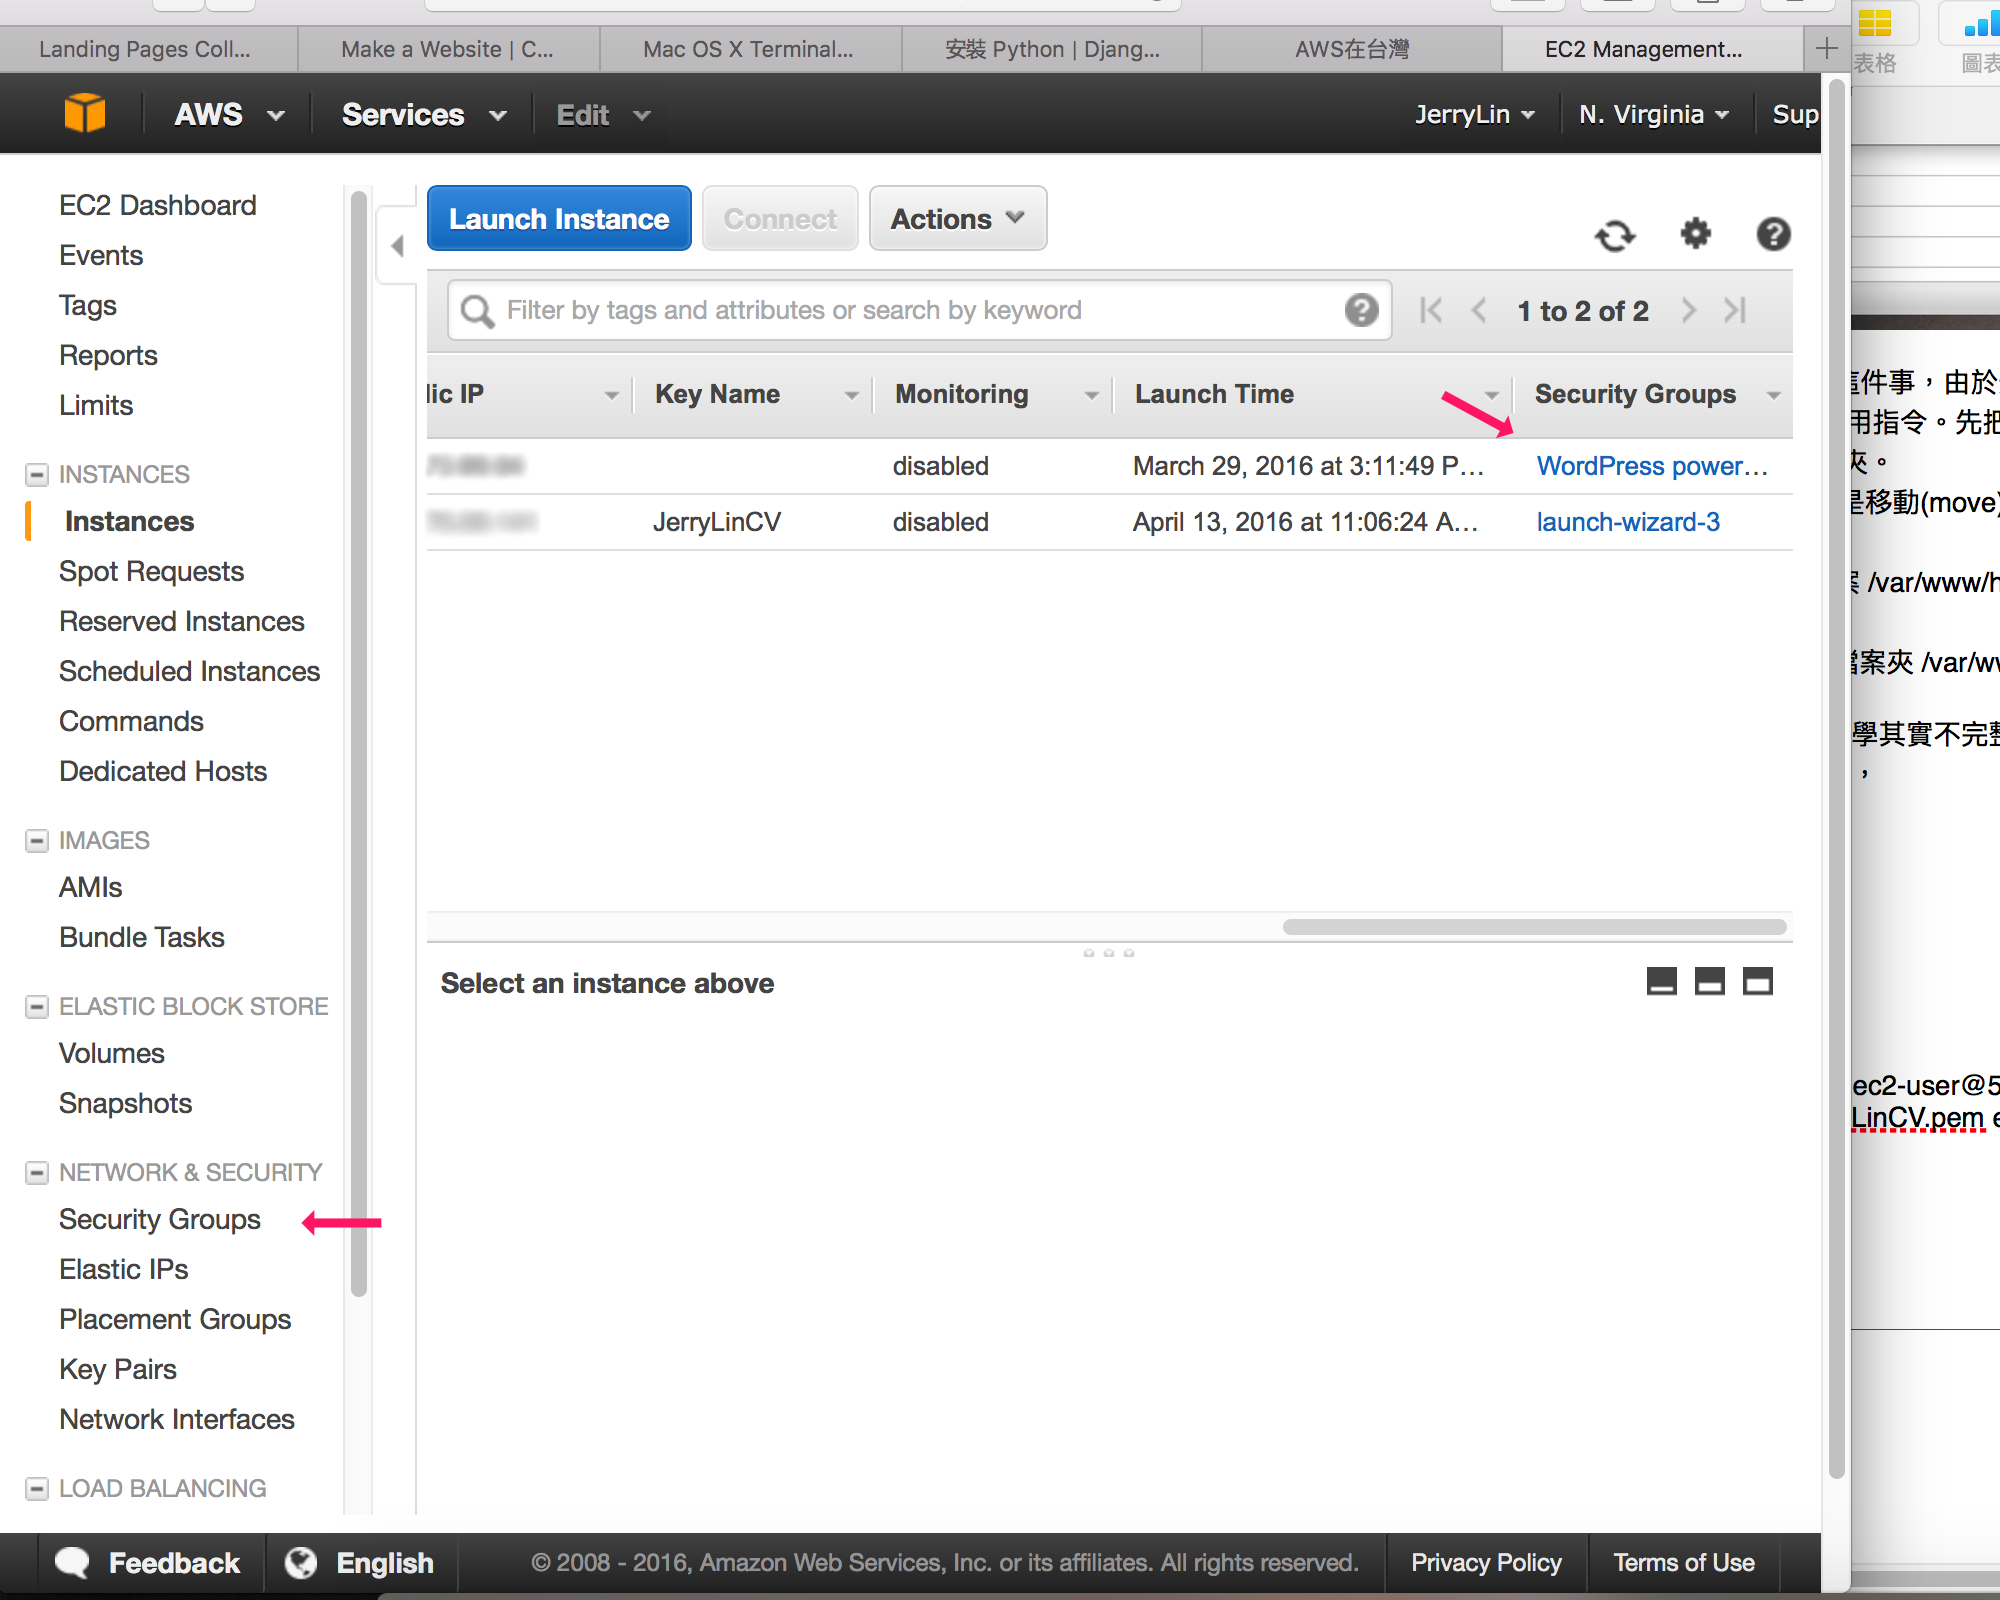Click the filter search magnifier icon
Viewport: 2000px width, 1600px height.
click(x=477, y=311)
